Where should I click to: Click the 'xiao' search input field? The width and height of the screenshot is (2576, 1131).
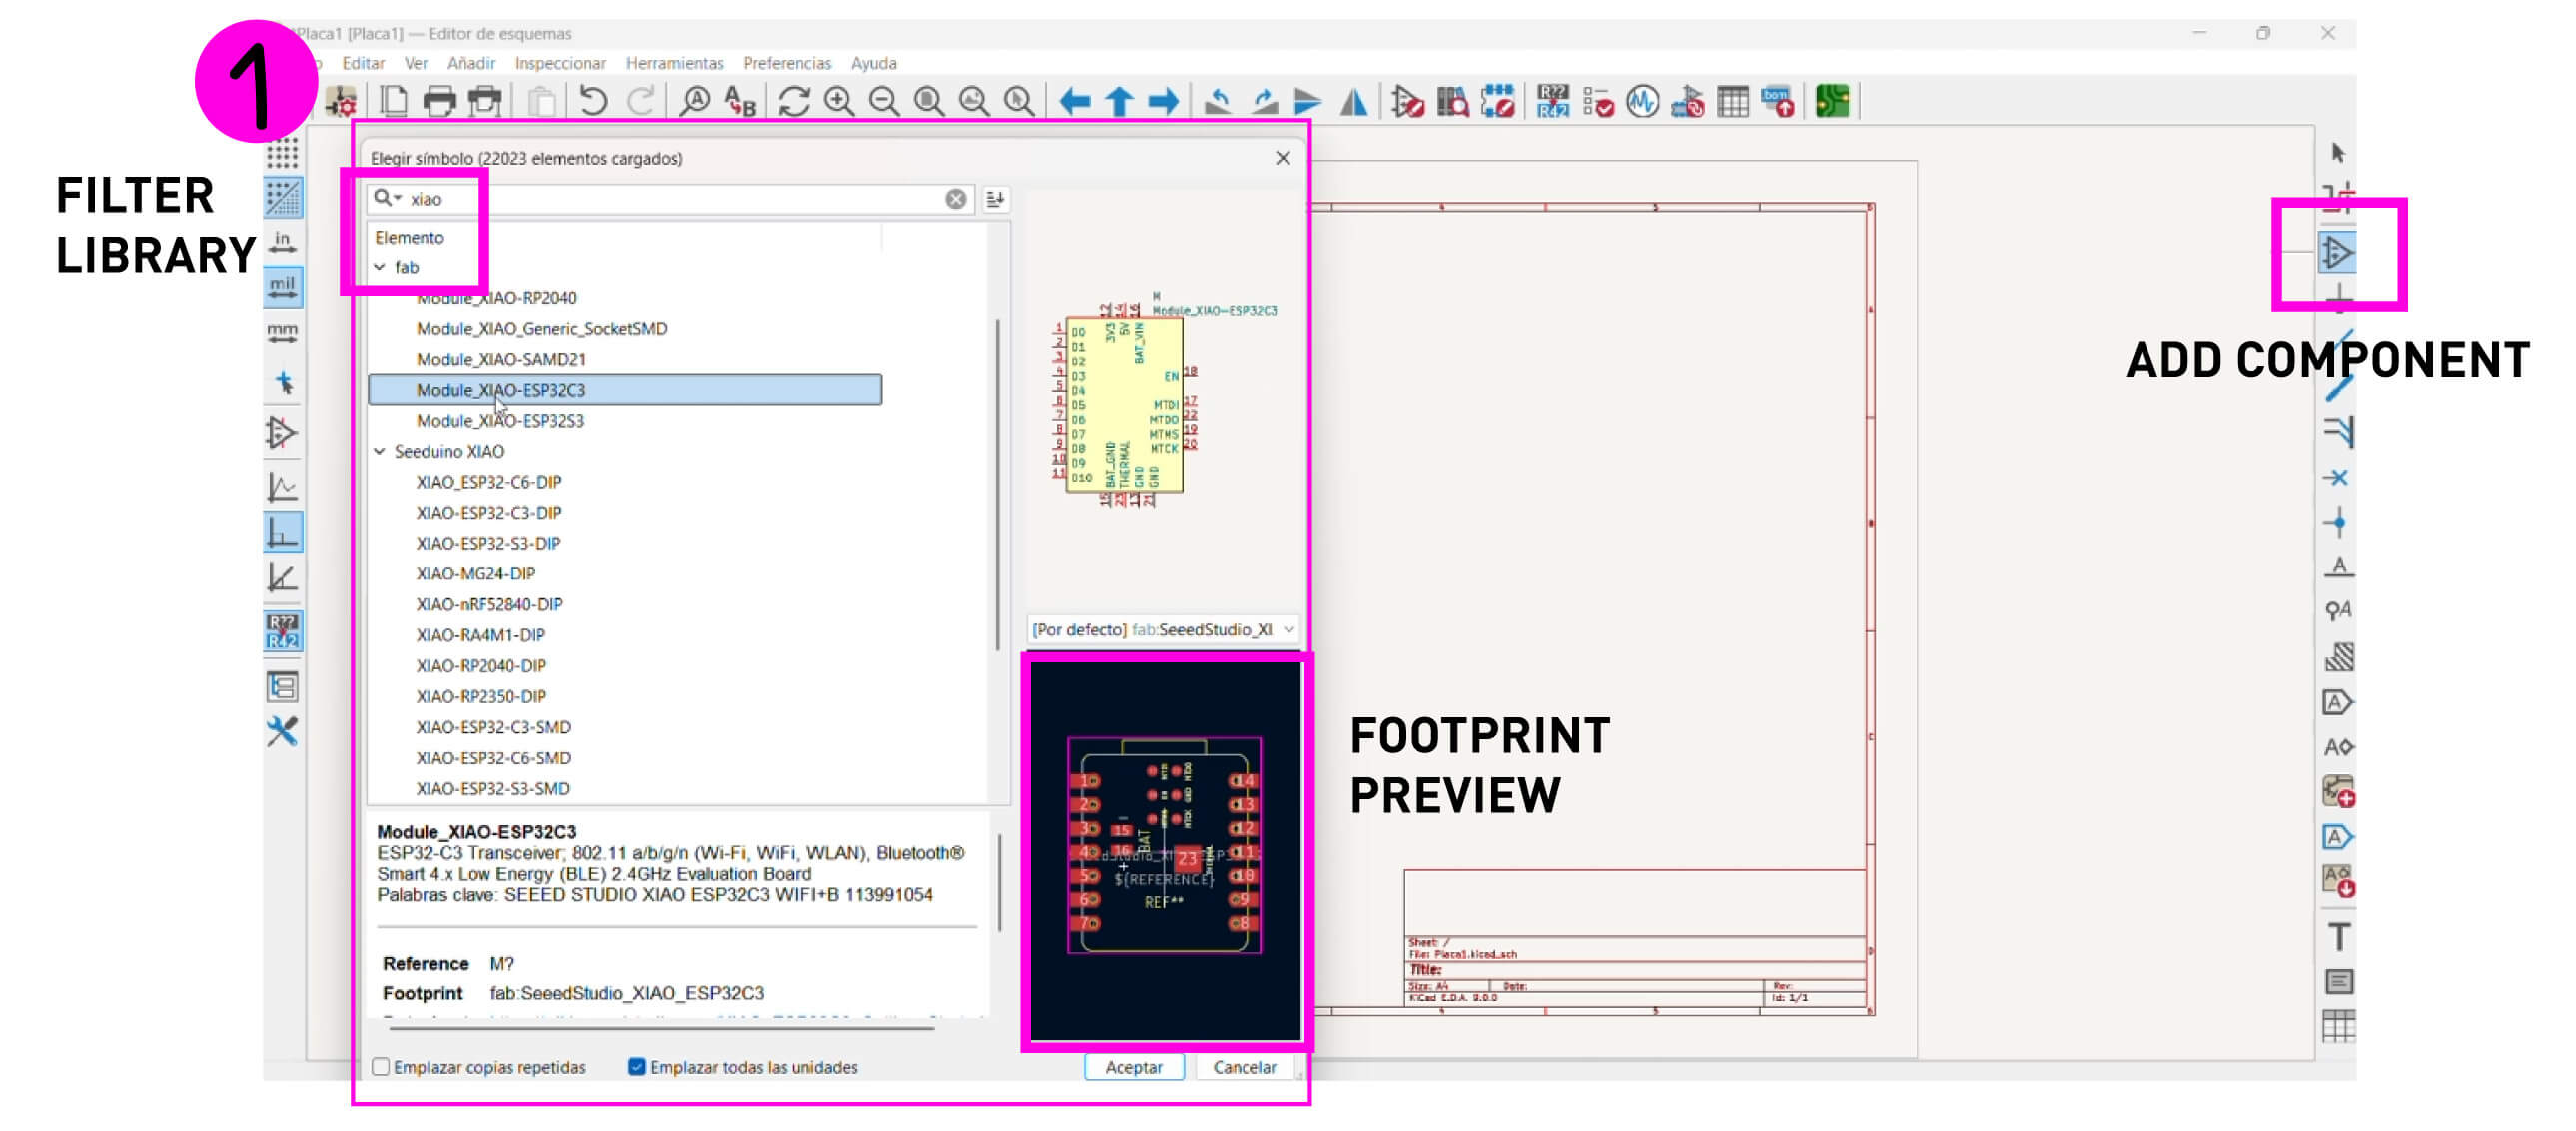tap(671, 199)
